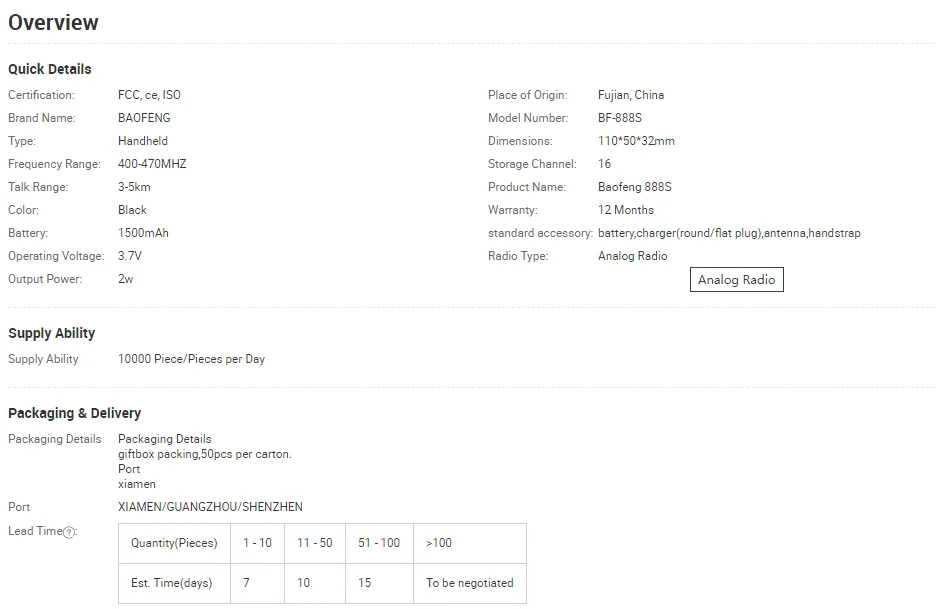The height and width of the screenshot is (609, 950).
Task: Click the lowercase xiamen port text
Action: coord(137,484)
